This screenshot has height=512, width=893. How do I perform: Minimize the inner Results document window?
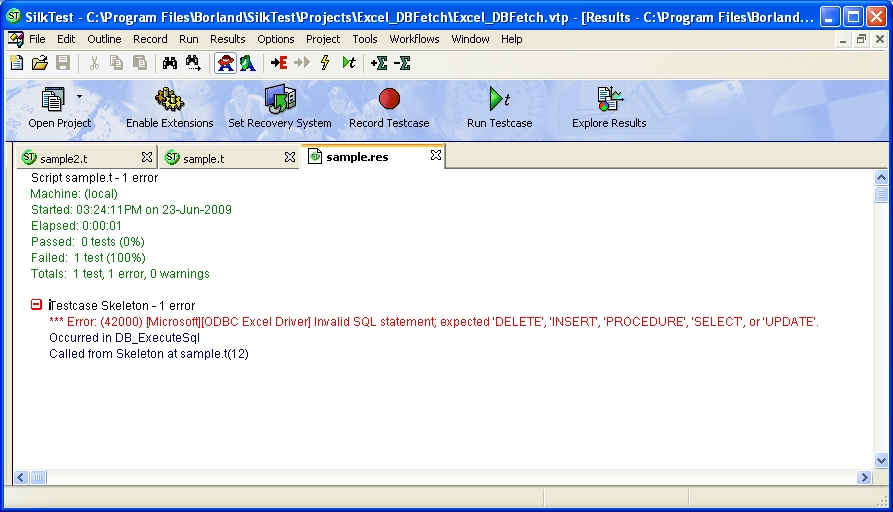coord(842,39)
